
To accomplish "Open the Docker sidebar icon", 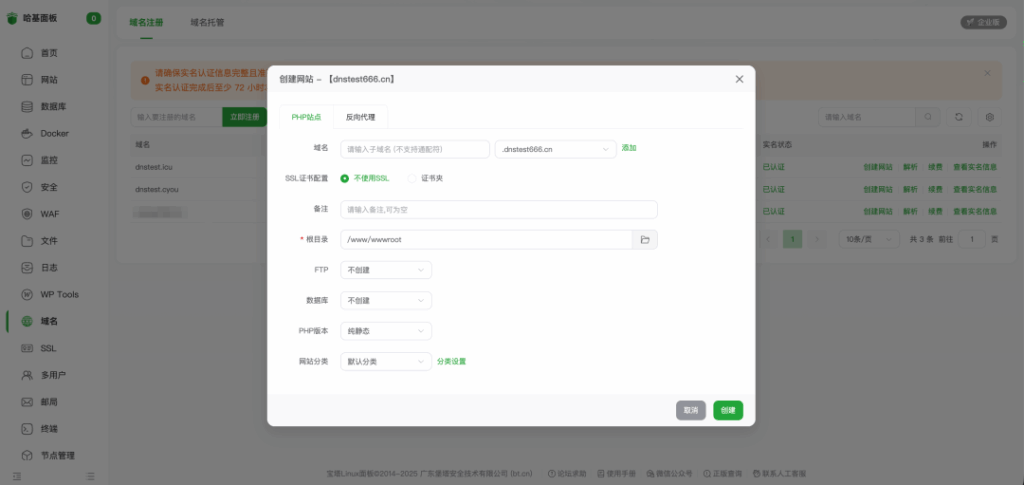I will click(x=28, y=133).
